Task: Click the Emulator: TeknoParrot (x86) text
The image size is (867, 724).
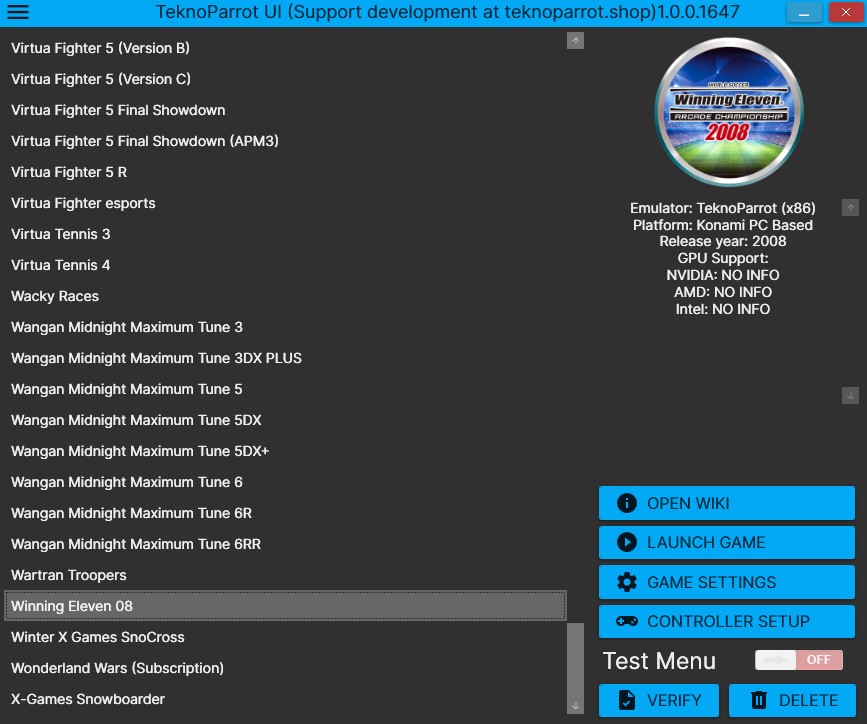Action: coord(723,208)
